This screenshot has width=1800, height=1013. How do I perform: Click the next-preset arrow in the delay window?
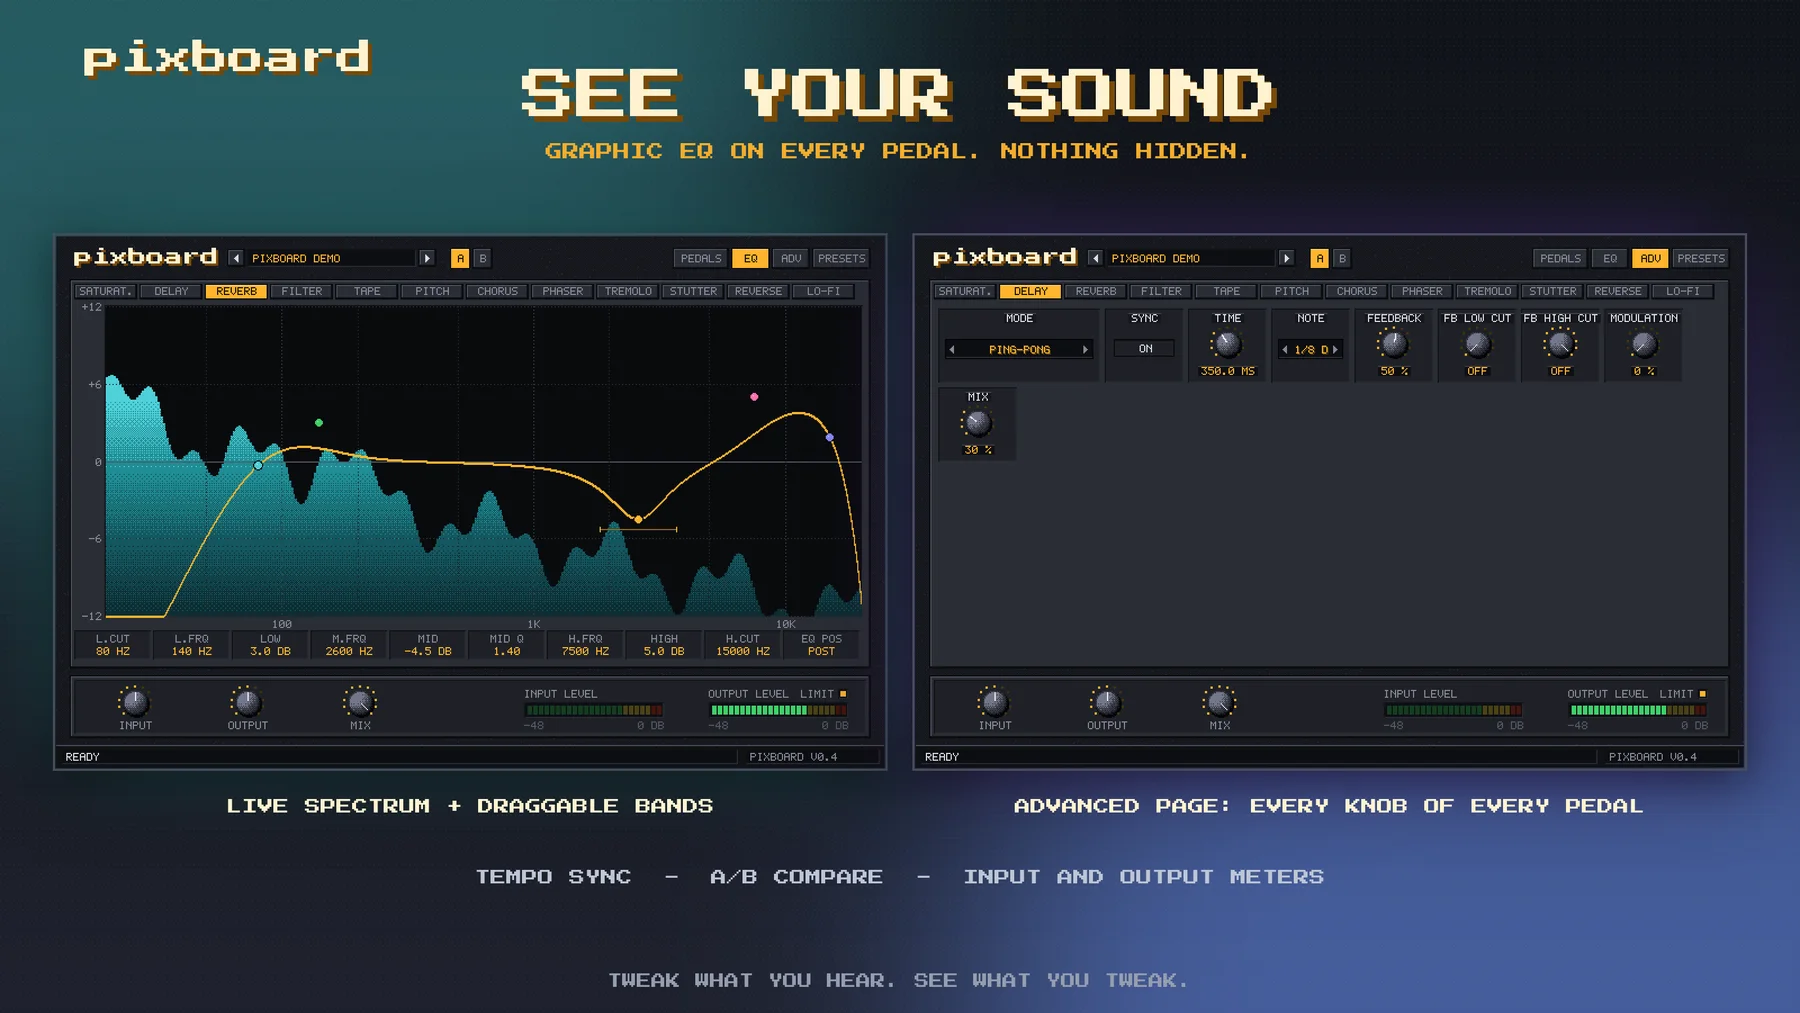click(x=1287, y=258)
